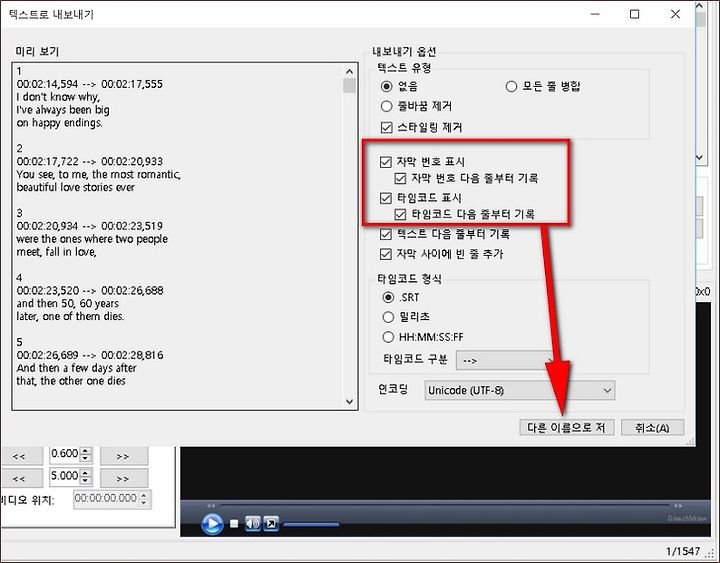Click the fast-forward arrows on seek bar
This screenshot has height=563, width=720.
tap(678, 505)
